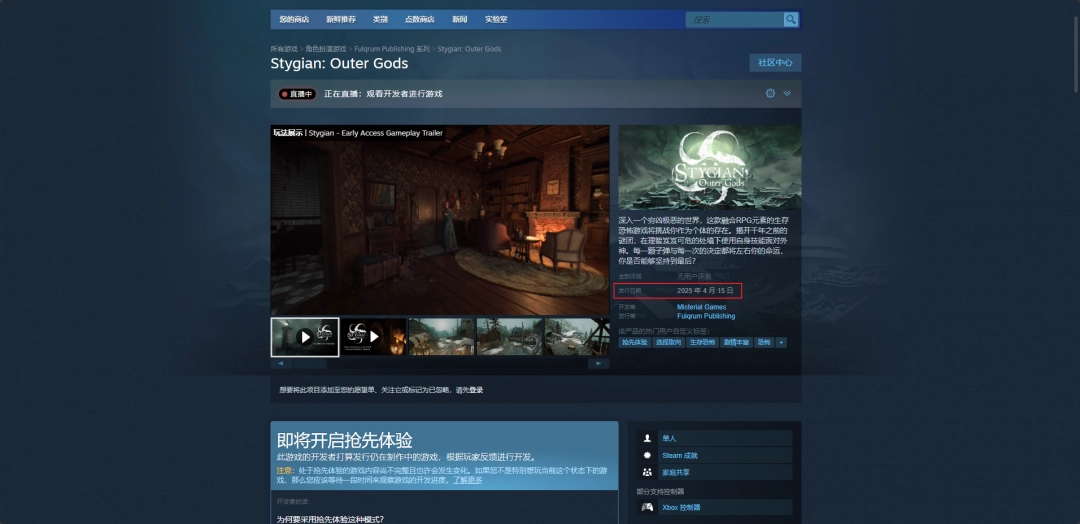The image size is (1080, 524).
Task: Open the 实验室 menu
Action: coord(496,19)
